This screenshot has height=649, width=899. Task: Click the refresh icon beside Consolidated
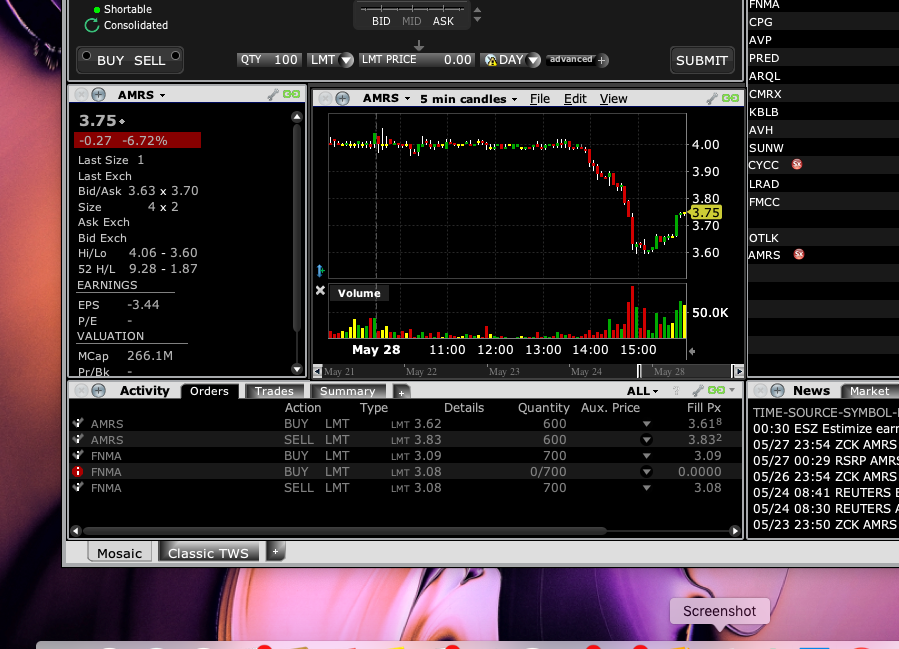pyautogui.click(x=93, y=25)
